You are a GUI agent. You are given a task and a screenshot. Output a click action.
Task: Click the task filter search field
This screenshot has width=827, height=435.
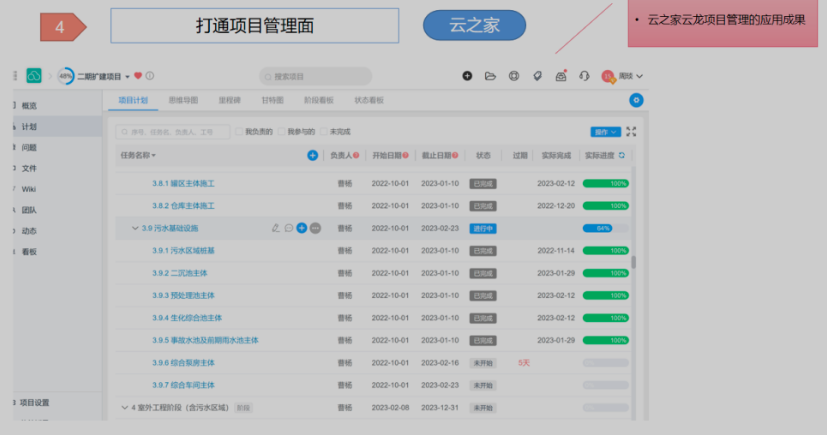pos(172,132)
